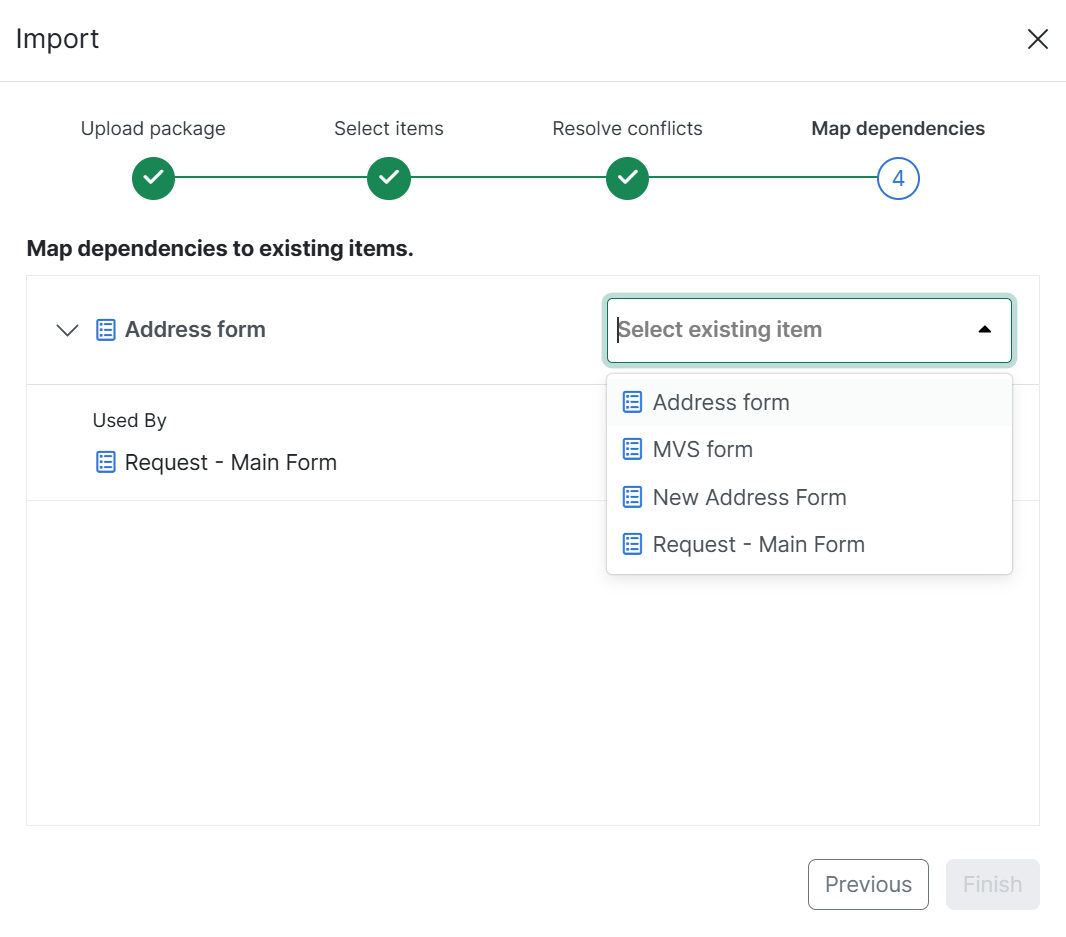Focus the 'Select existing item' input field
1066x937 pixels.
[x=780, y=330]
